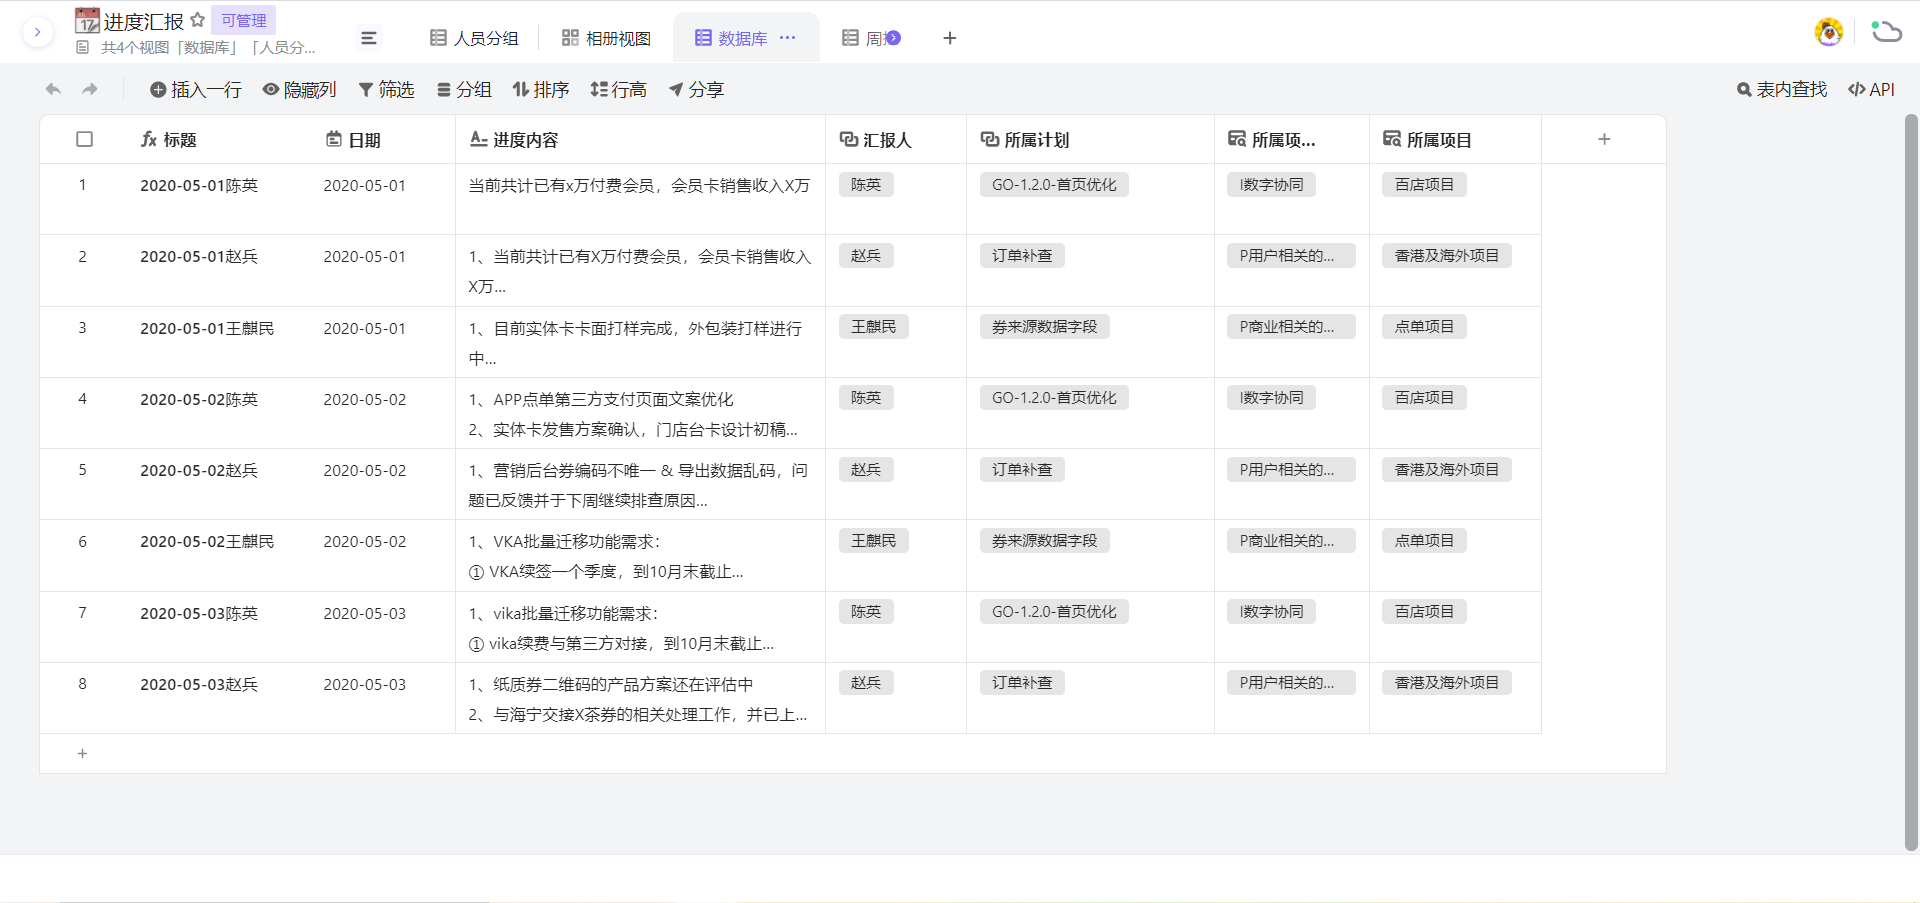Select row number 4
The image size is (1920, 903).
[x=83, y=399]
